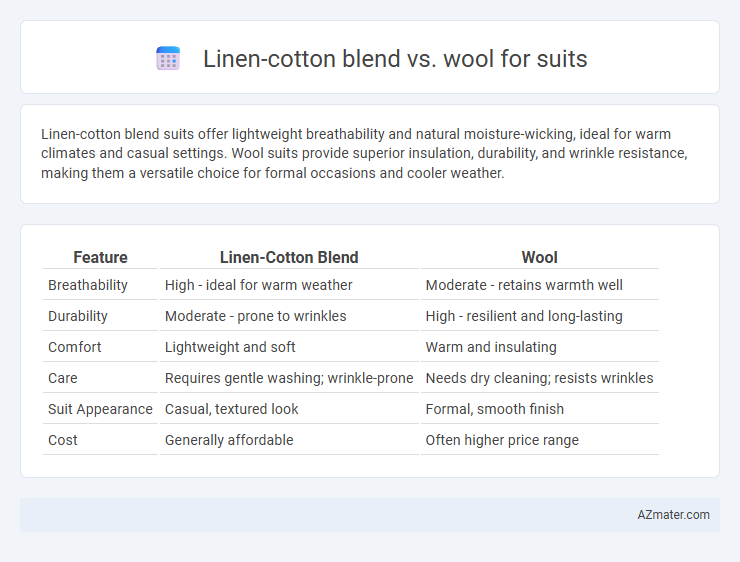Click the 'Linen-Cotton Blend' column header
Viewport: 740px width, 562px height.
289,257
